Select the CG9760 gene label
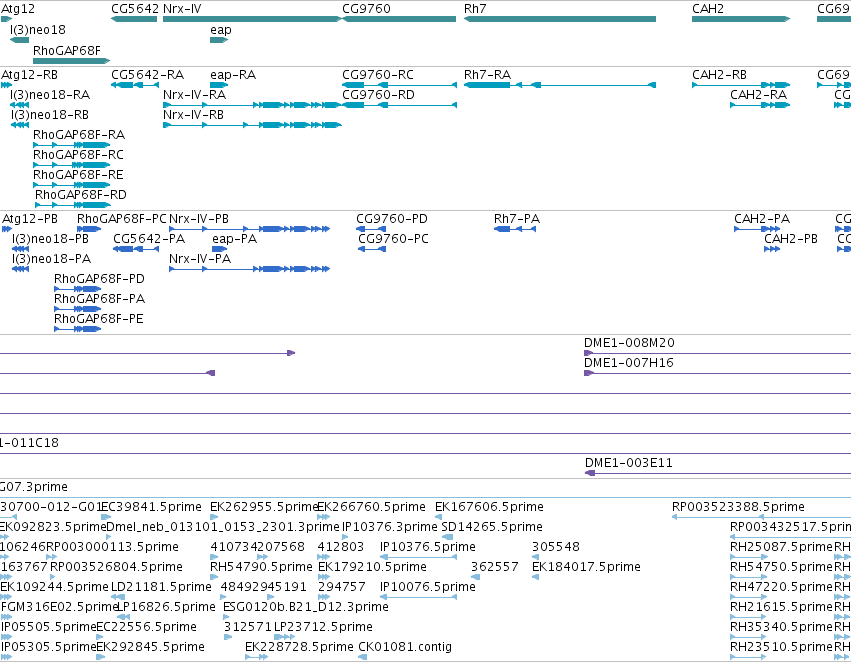Viewport: 851px width, 662px height. tap(366, 9)
